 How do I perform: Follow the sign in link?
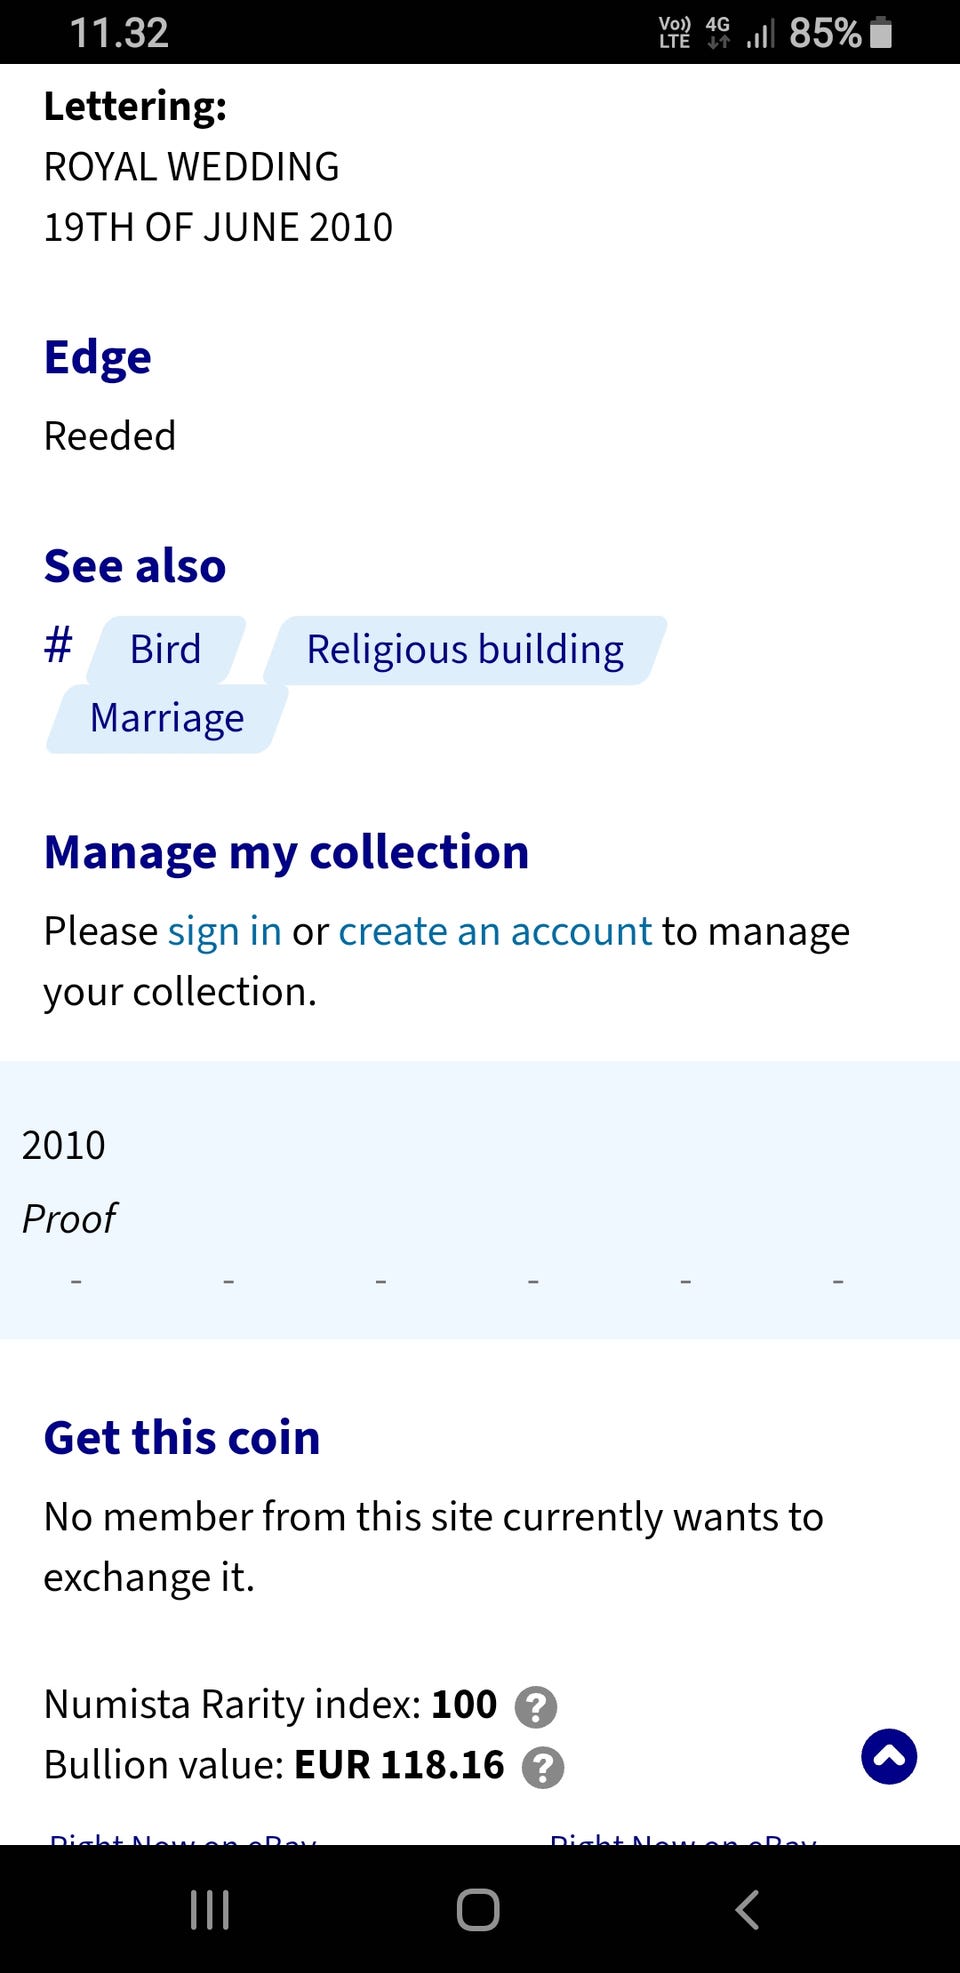coord(224,931)
